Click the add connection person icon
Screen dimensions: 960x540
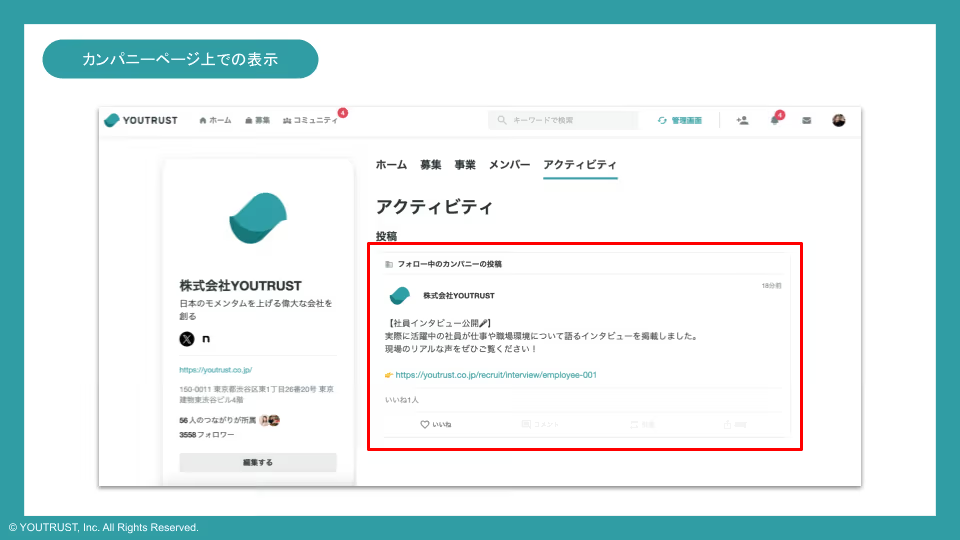[x=742, y=121]
